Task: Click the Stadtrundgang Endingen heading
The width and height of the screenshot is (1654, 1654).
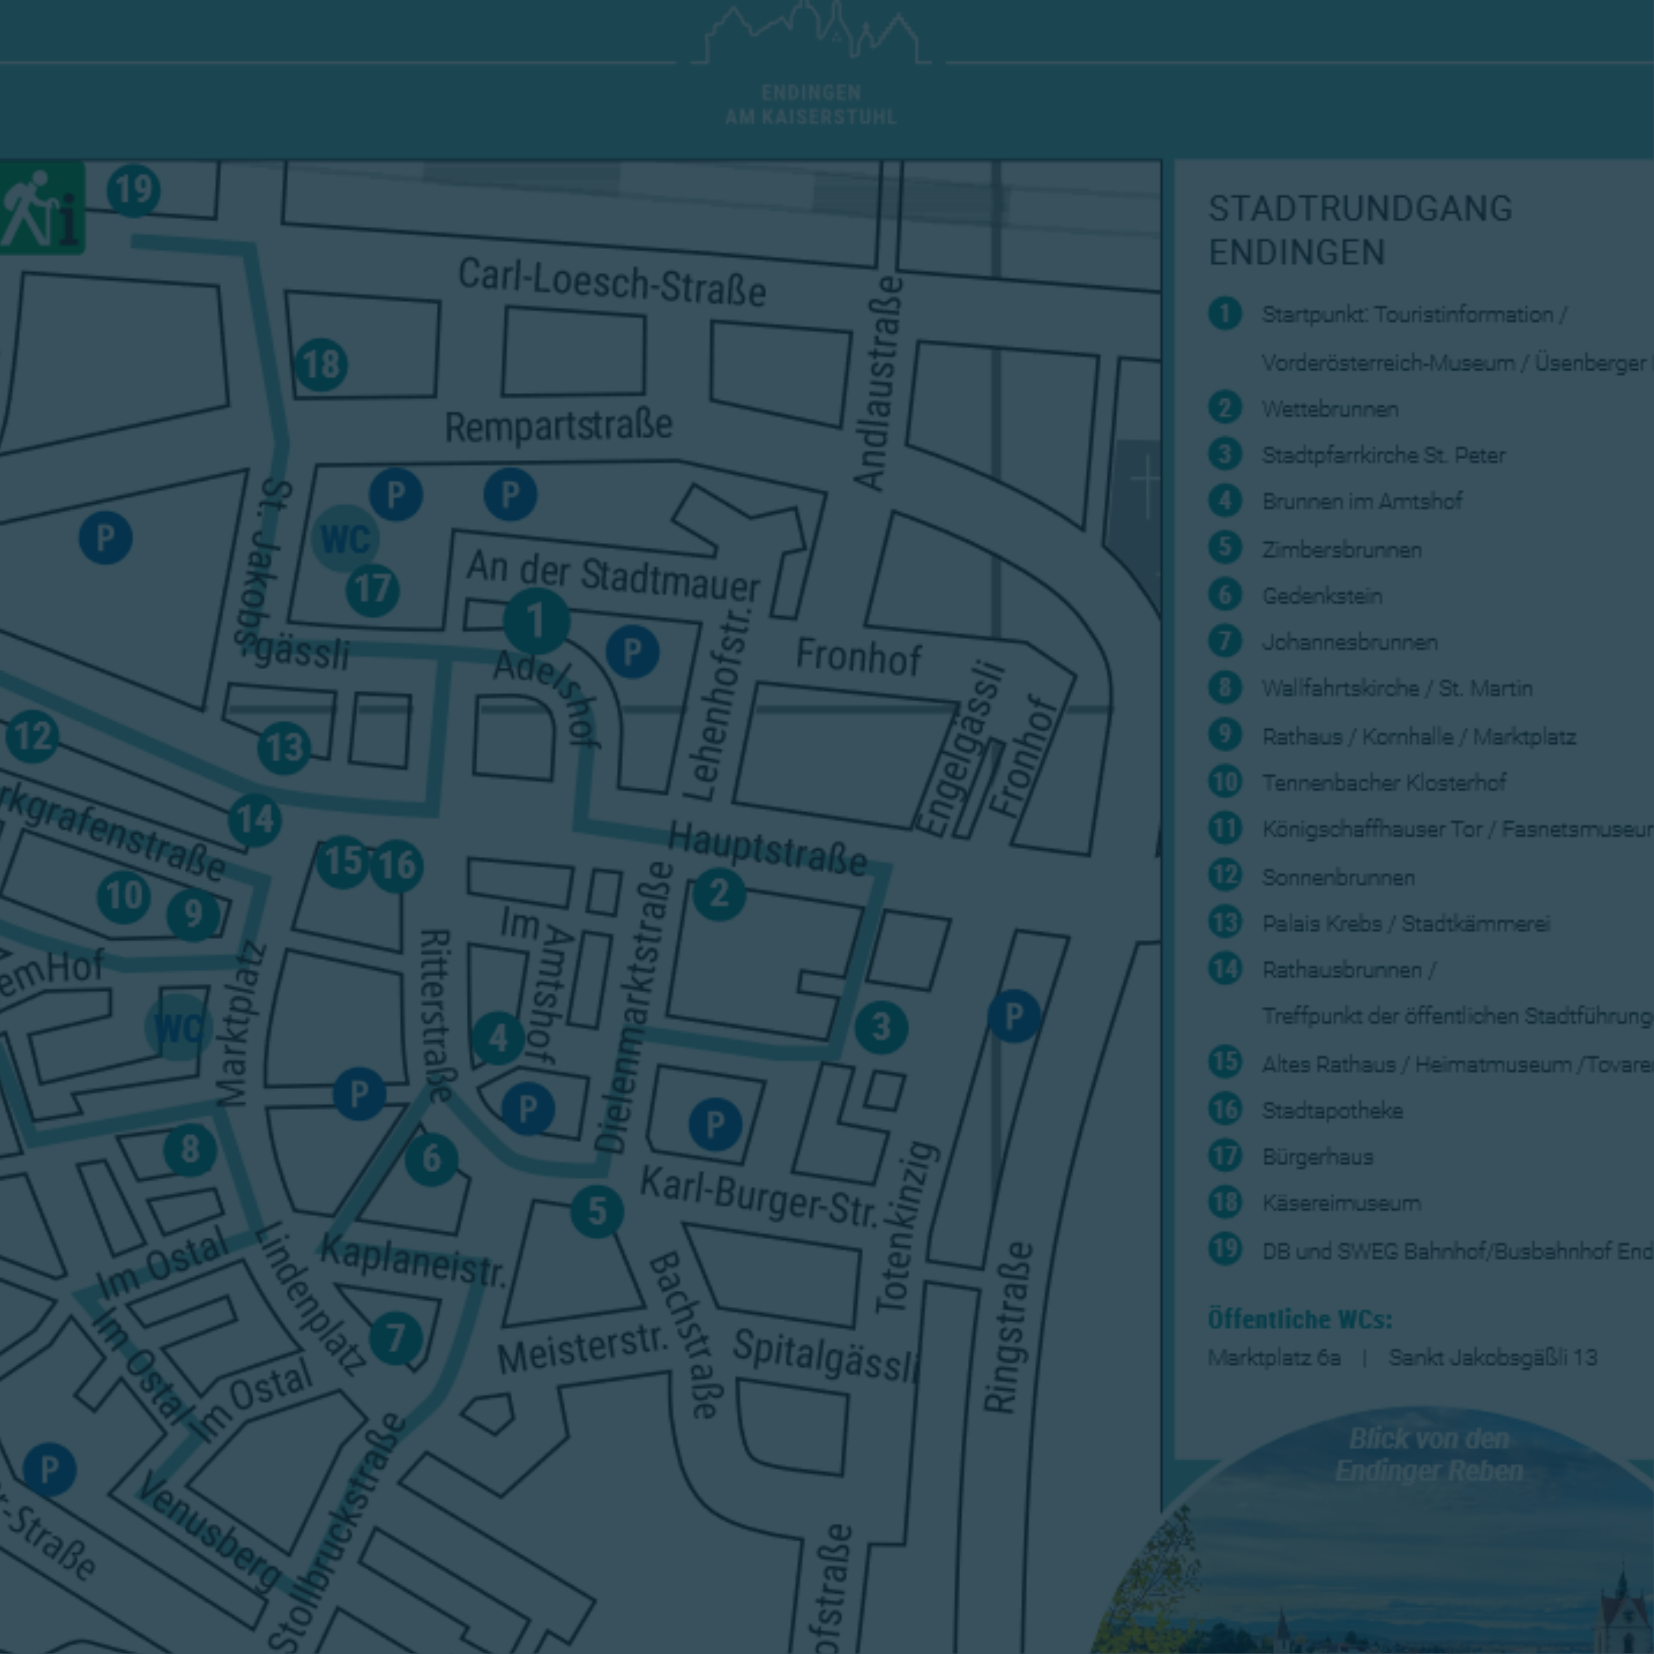Action: click(x=1360, y=230)
